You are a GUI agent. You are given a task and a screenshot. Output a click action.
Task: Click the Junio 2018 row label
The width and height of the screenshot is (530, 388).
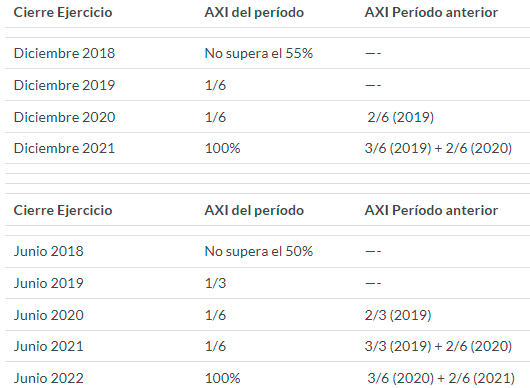[x=49, y=251]
